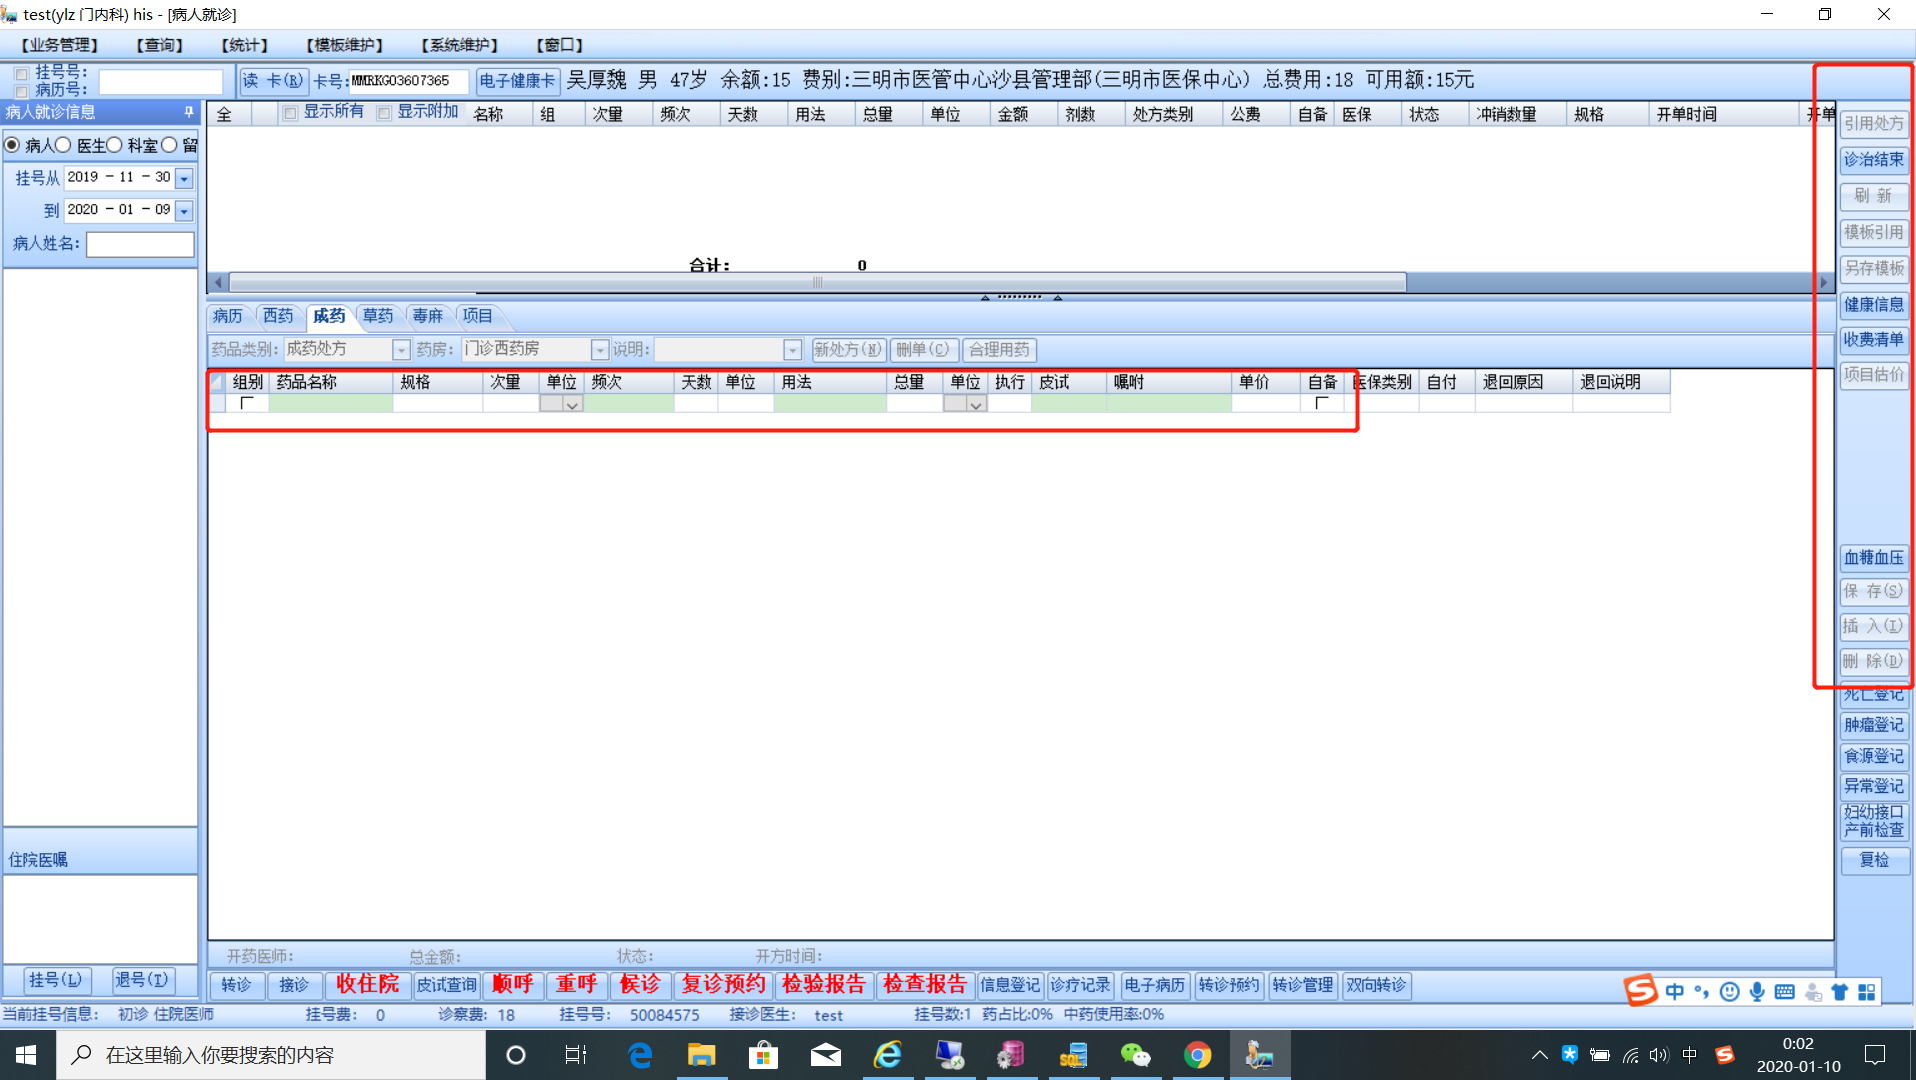
Task: Expand the 说明 dropdown
Action: pyautogui.click(x=793, y=350)
